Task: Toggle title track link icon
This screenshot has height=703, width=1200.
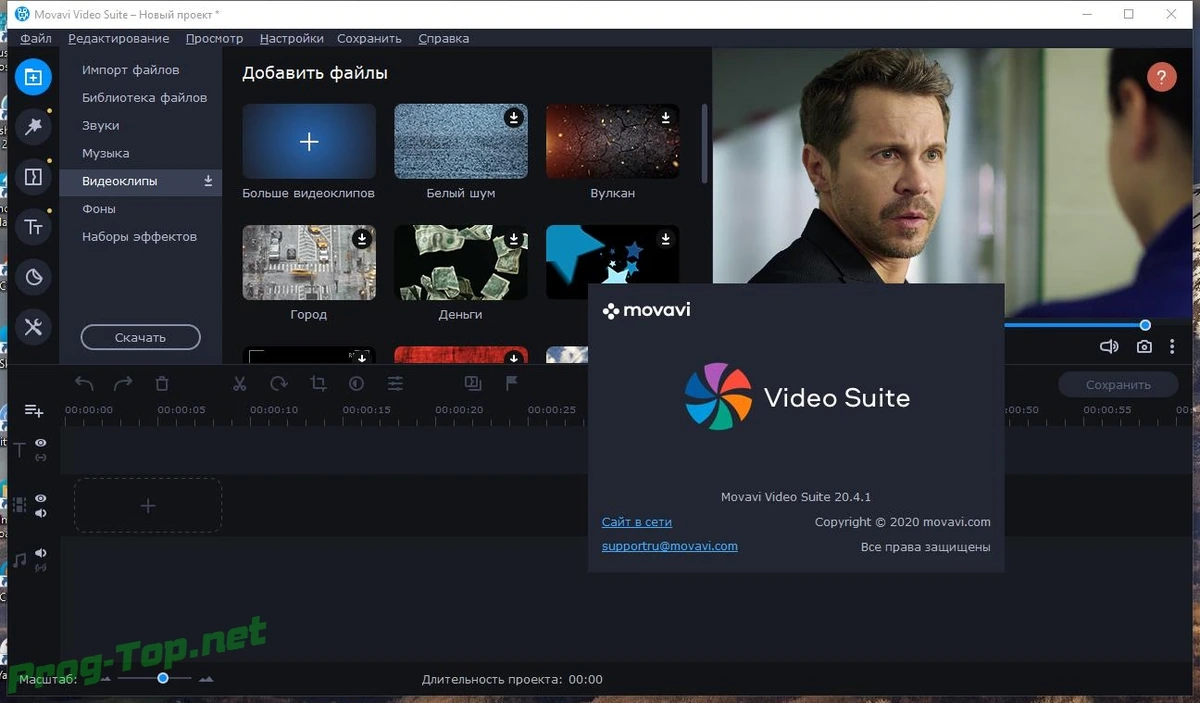Action: pyautogui.click(x=41, y=457)
